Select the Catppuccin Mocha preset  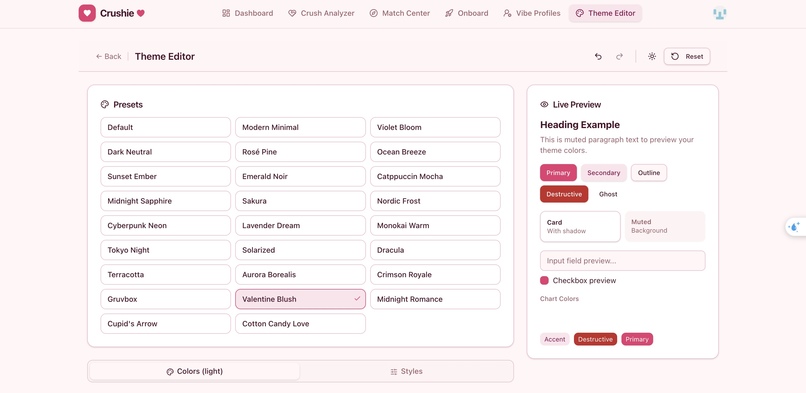[435, 176]
